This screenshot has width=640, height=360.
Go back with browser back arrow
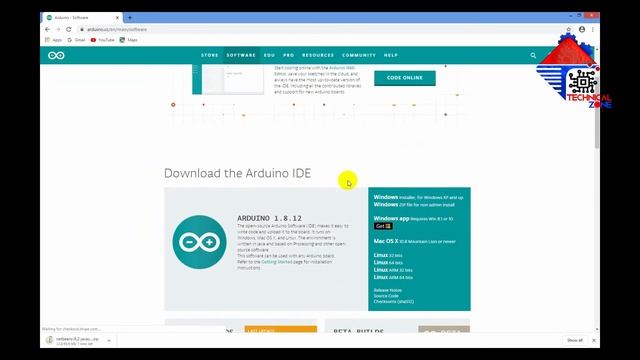47,29
